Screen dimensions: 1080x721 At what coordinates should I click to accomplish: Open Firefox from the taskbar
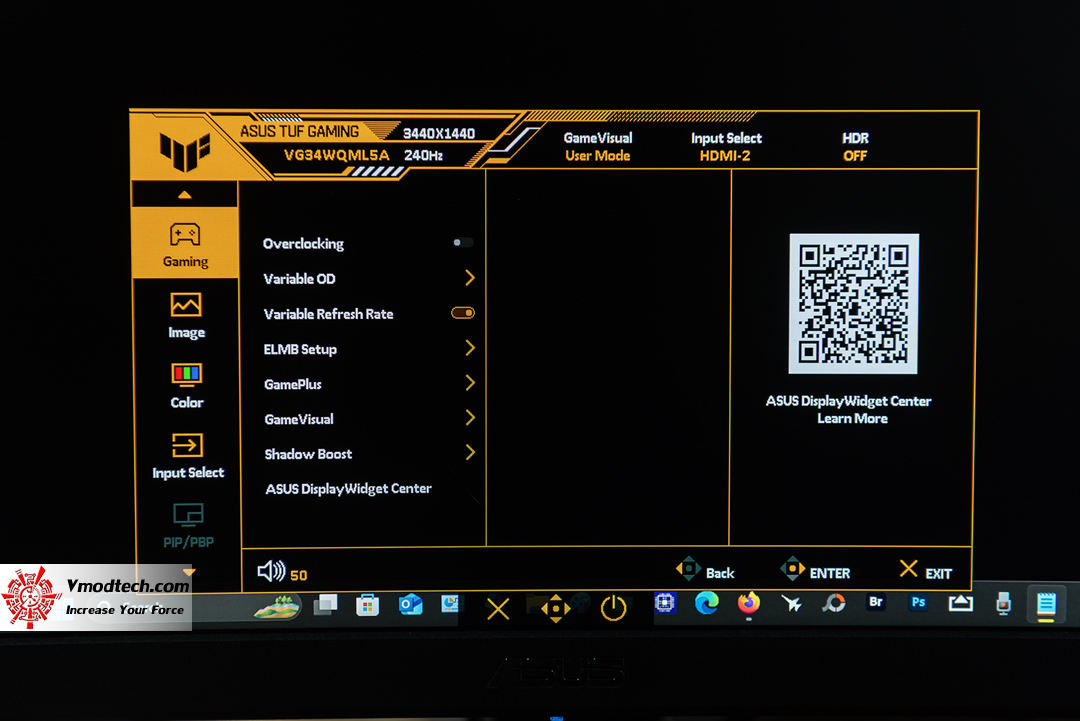tap(749, 603)
